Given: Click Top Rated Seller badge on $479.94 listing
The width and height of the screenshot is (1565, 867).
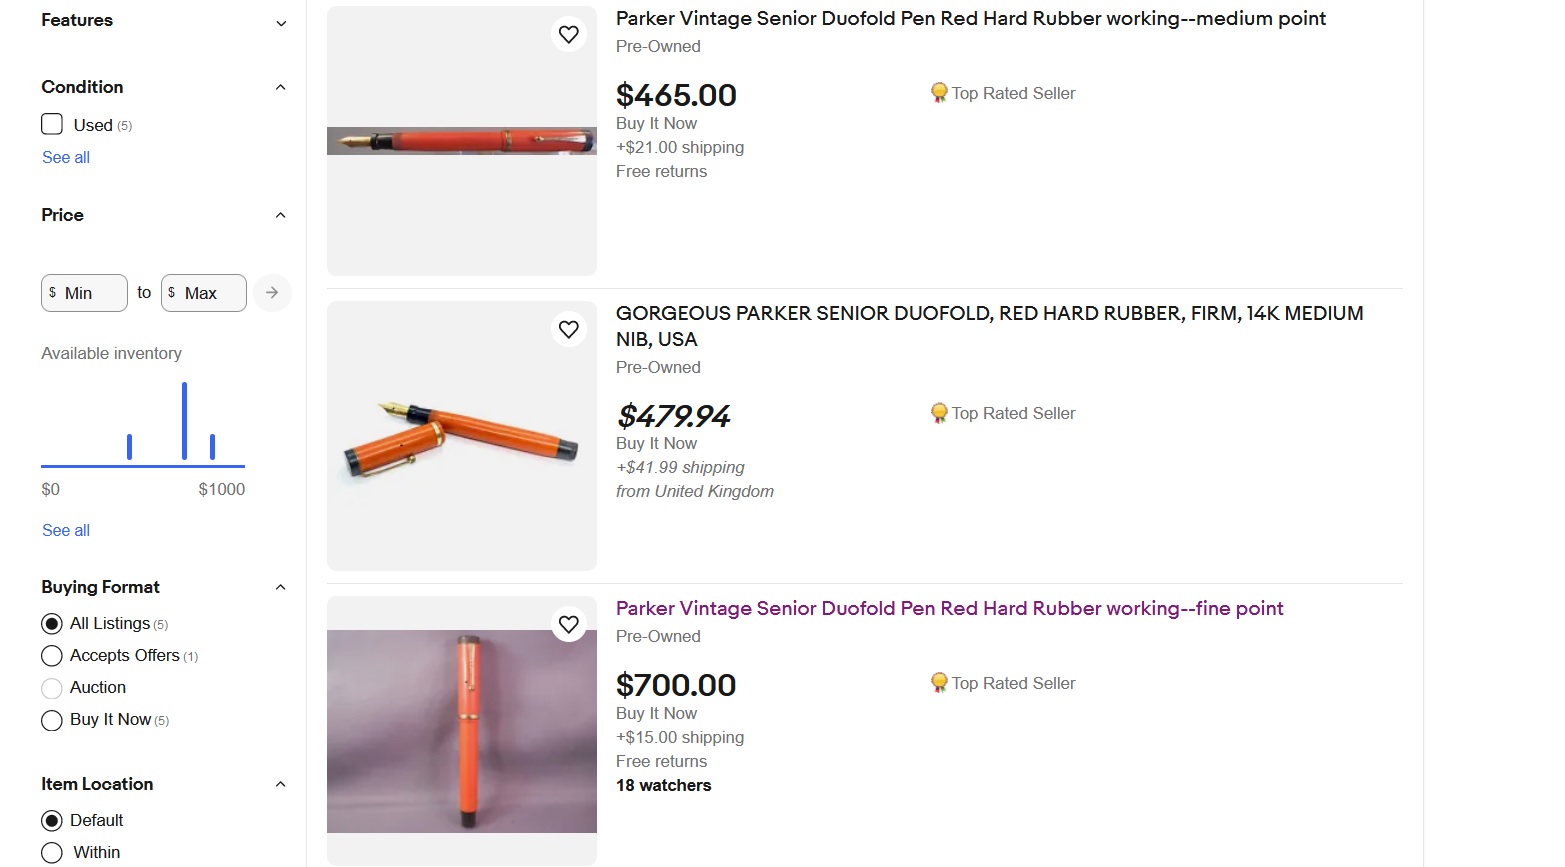Looking at the screenshot, I should pyautogui.click(x=1003, y=413).
